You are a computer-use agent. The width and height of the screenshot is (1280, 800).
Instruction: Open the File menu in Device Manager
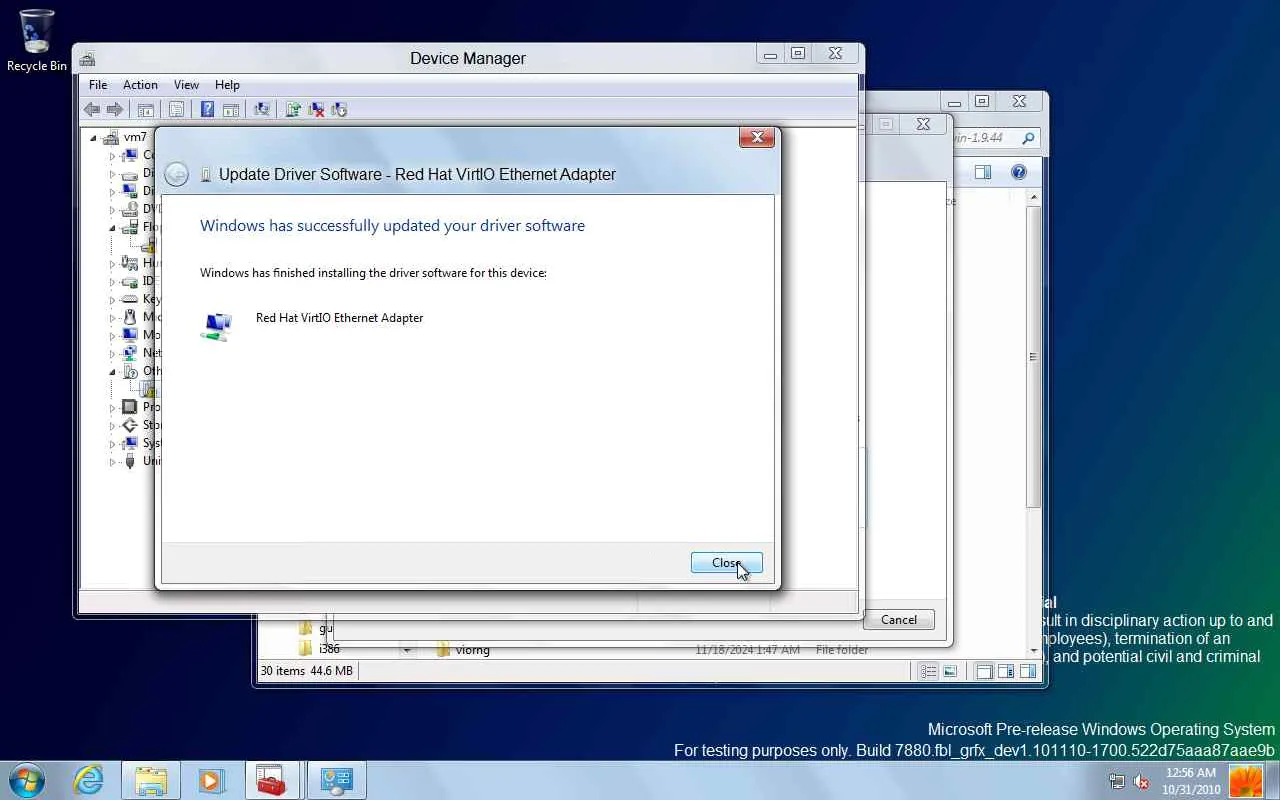pos(98,85)
